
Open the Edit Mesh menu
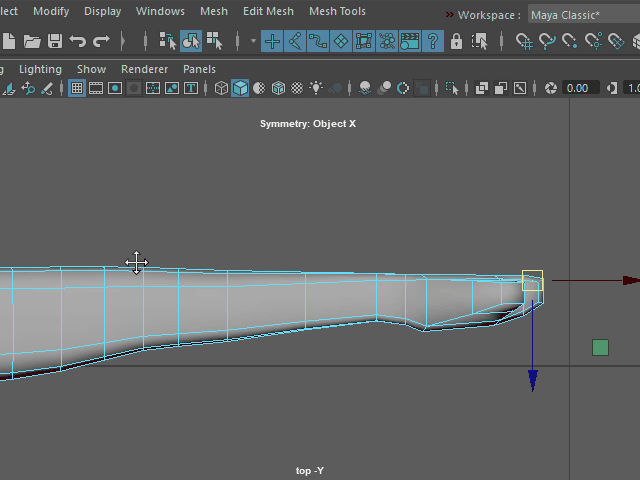(x=268, y=12)
